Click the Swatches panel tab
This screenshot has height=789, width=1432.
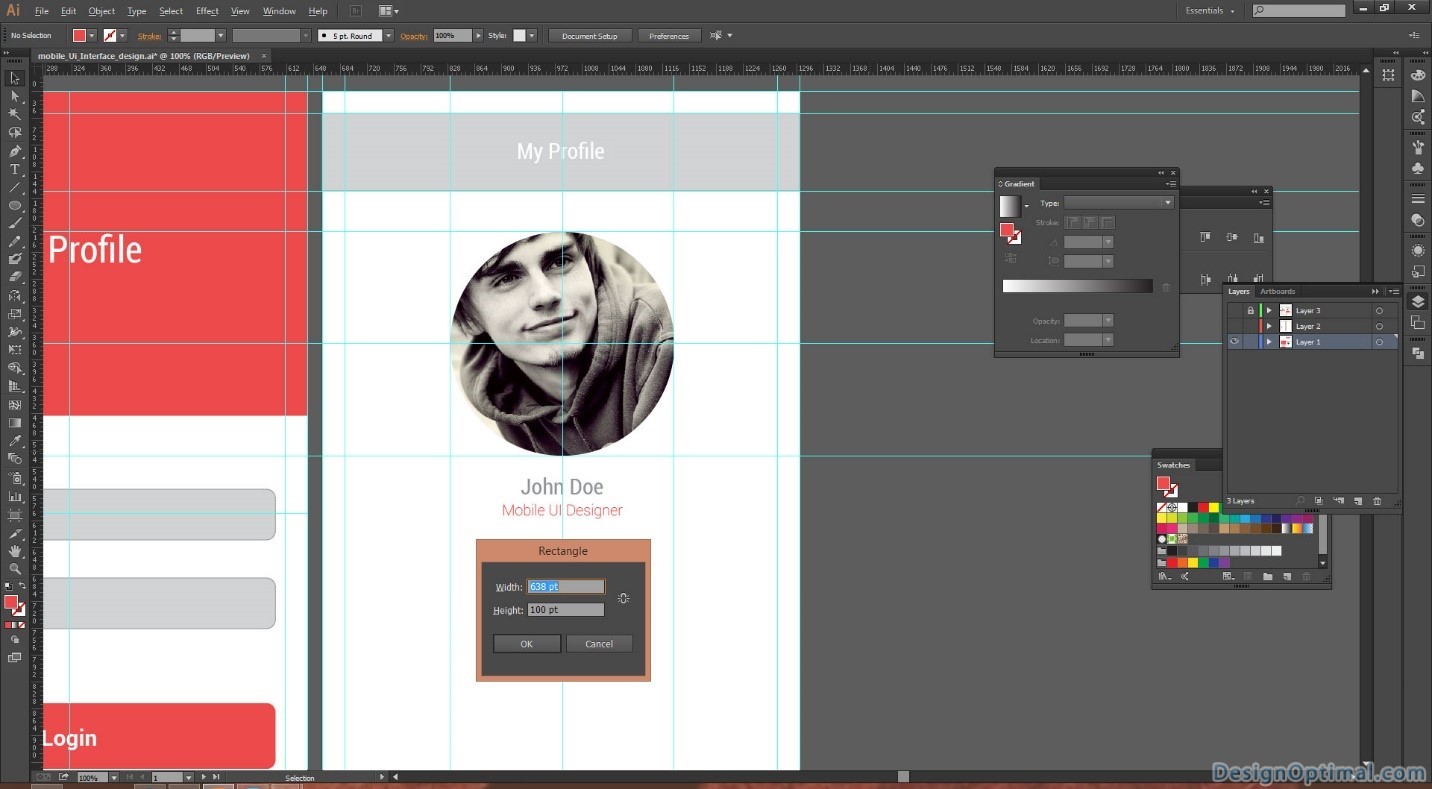(1174, 465)
